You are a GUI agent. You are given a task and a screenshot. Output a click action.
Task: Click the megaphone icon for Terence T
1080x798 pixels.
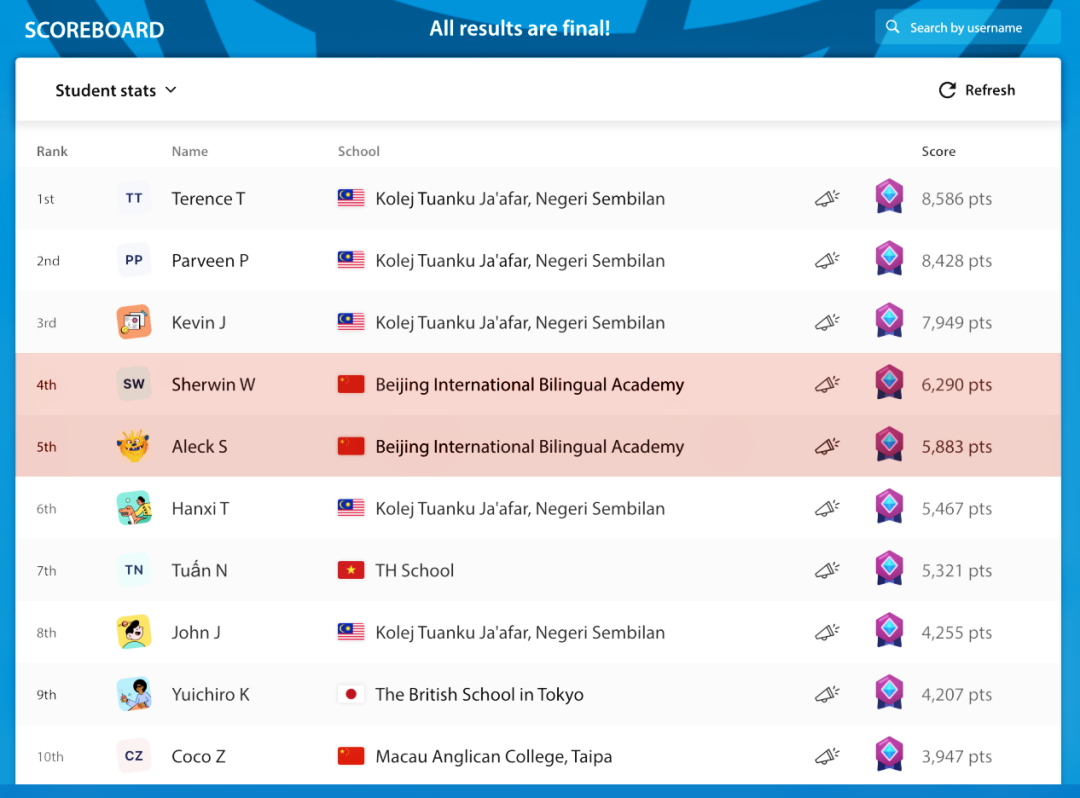tap(827, 198)
